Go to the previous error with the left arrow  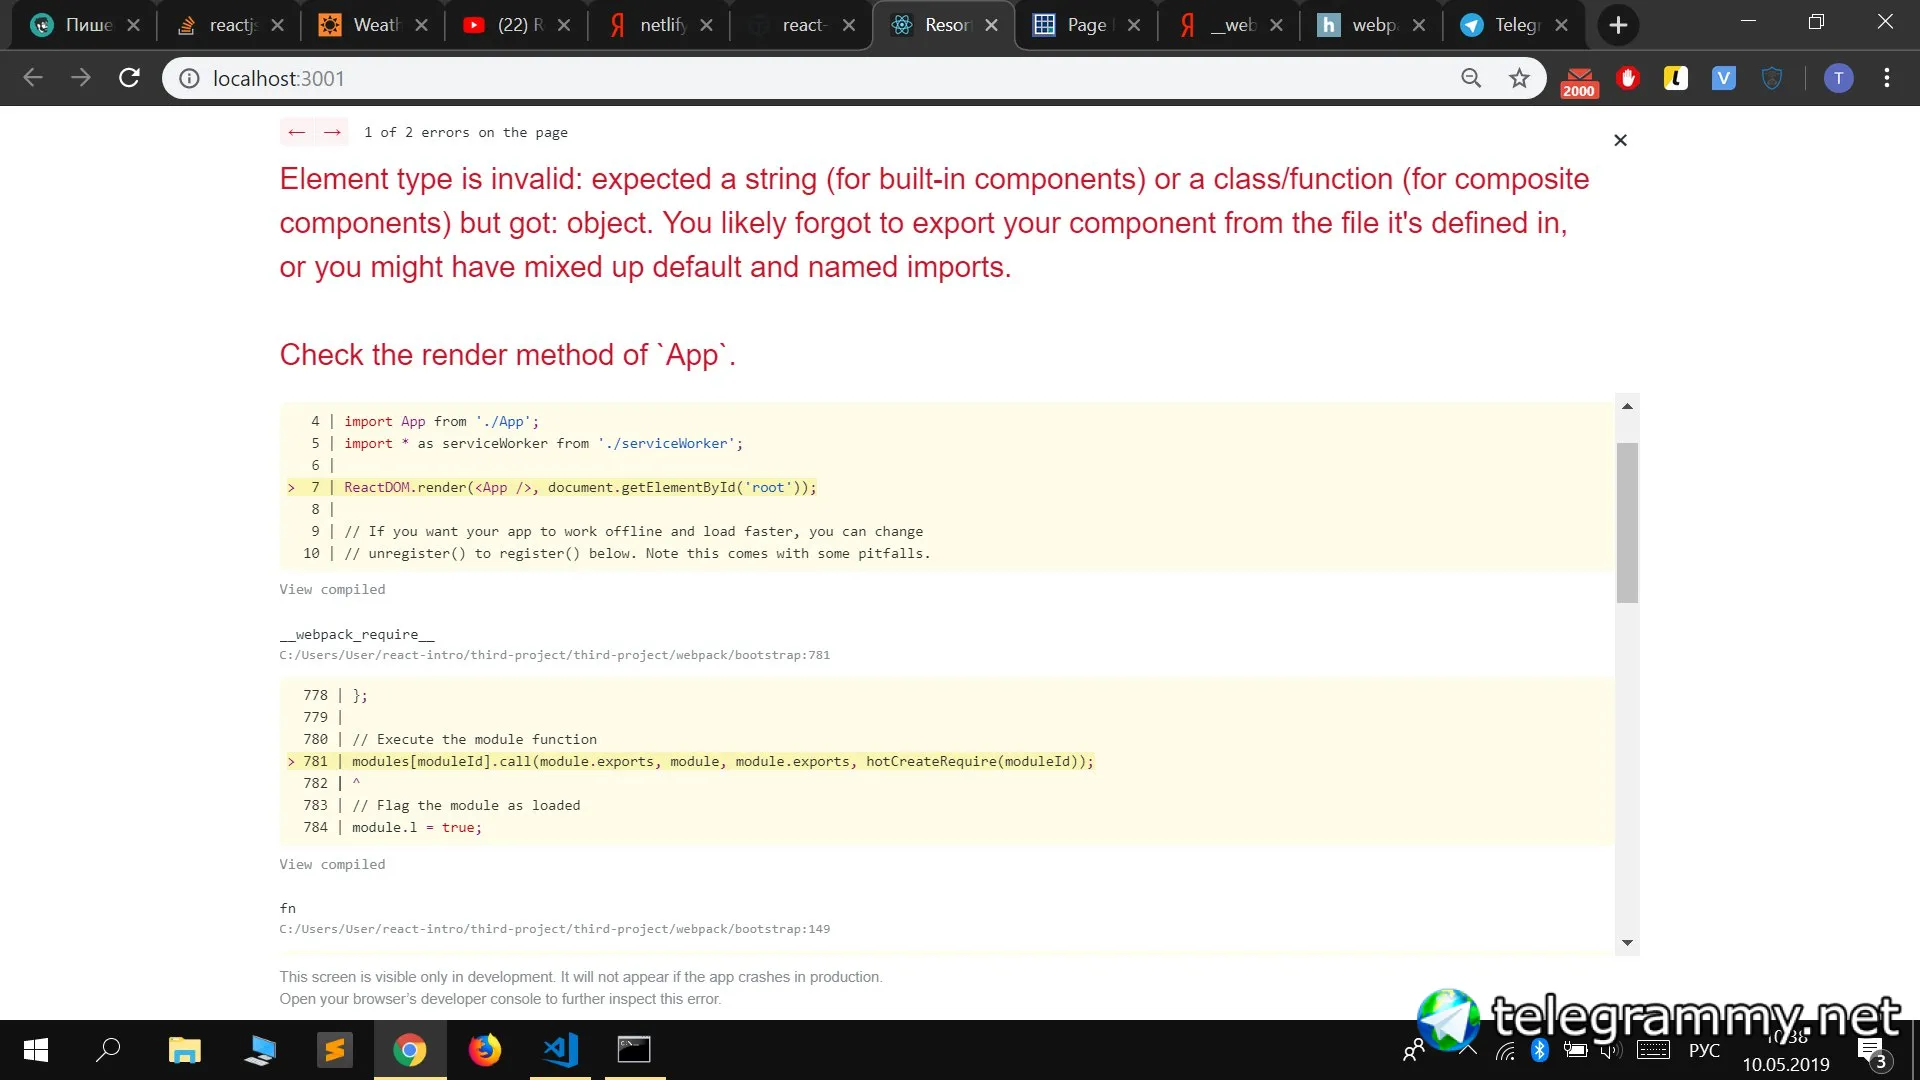pyautogui.click(x=296, y=132)
